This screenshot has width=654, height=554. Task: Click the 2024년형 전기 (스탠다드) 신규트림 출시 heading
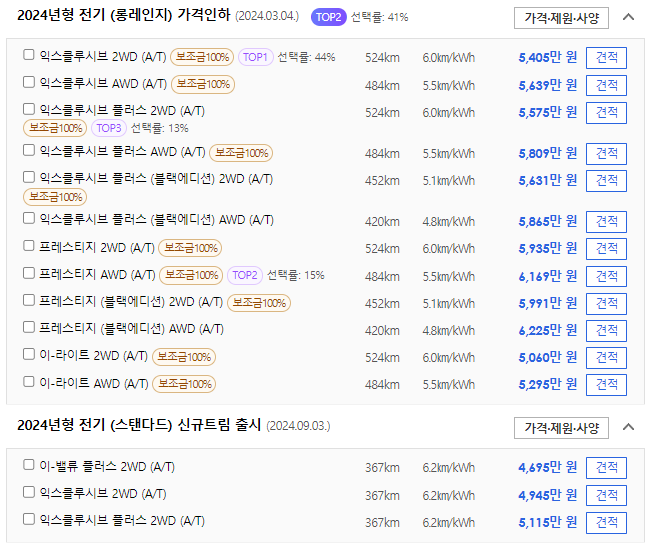point(139,425)
